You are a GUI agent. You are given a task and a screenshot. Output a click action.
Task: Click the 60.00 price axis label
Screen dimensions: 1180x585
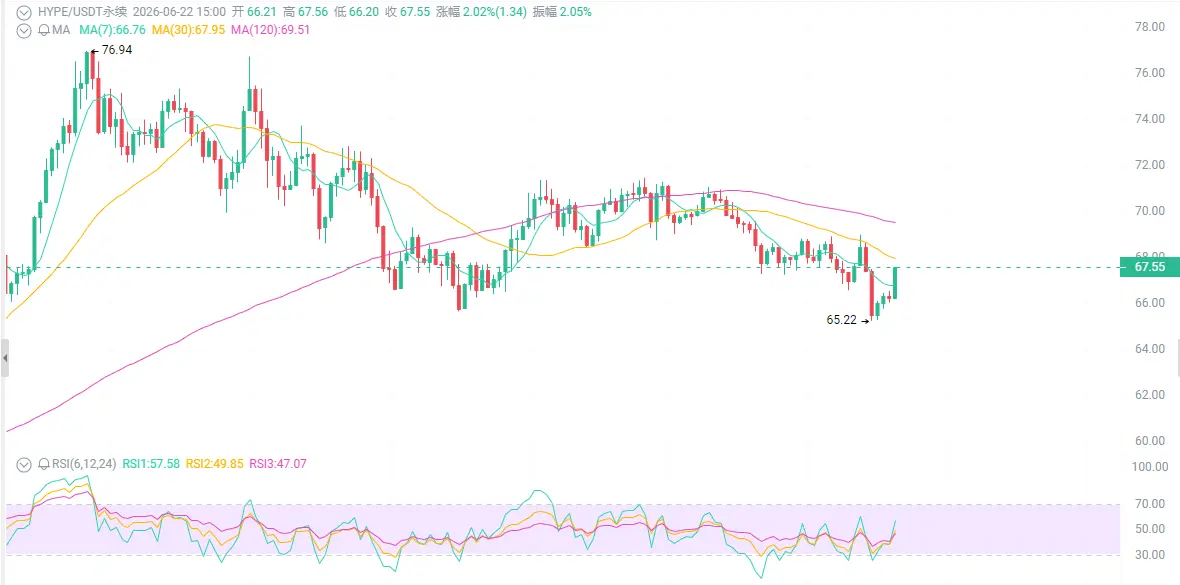point(1150,440)
